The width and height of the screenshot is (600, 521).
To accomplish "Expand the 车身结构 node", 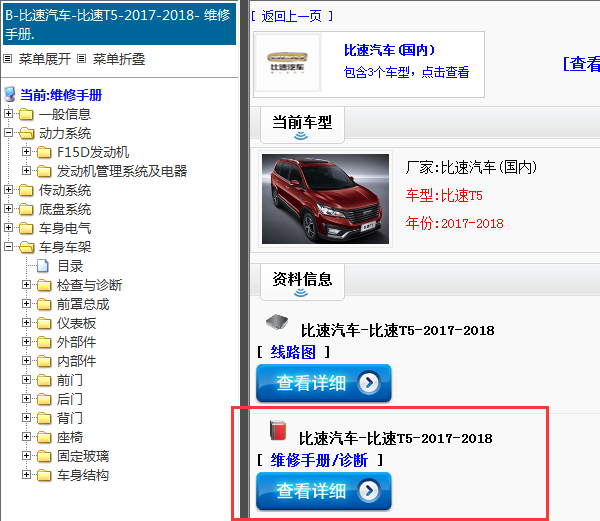I will (26, 475).
